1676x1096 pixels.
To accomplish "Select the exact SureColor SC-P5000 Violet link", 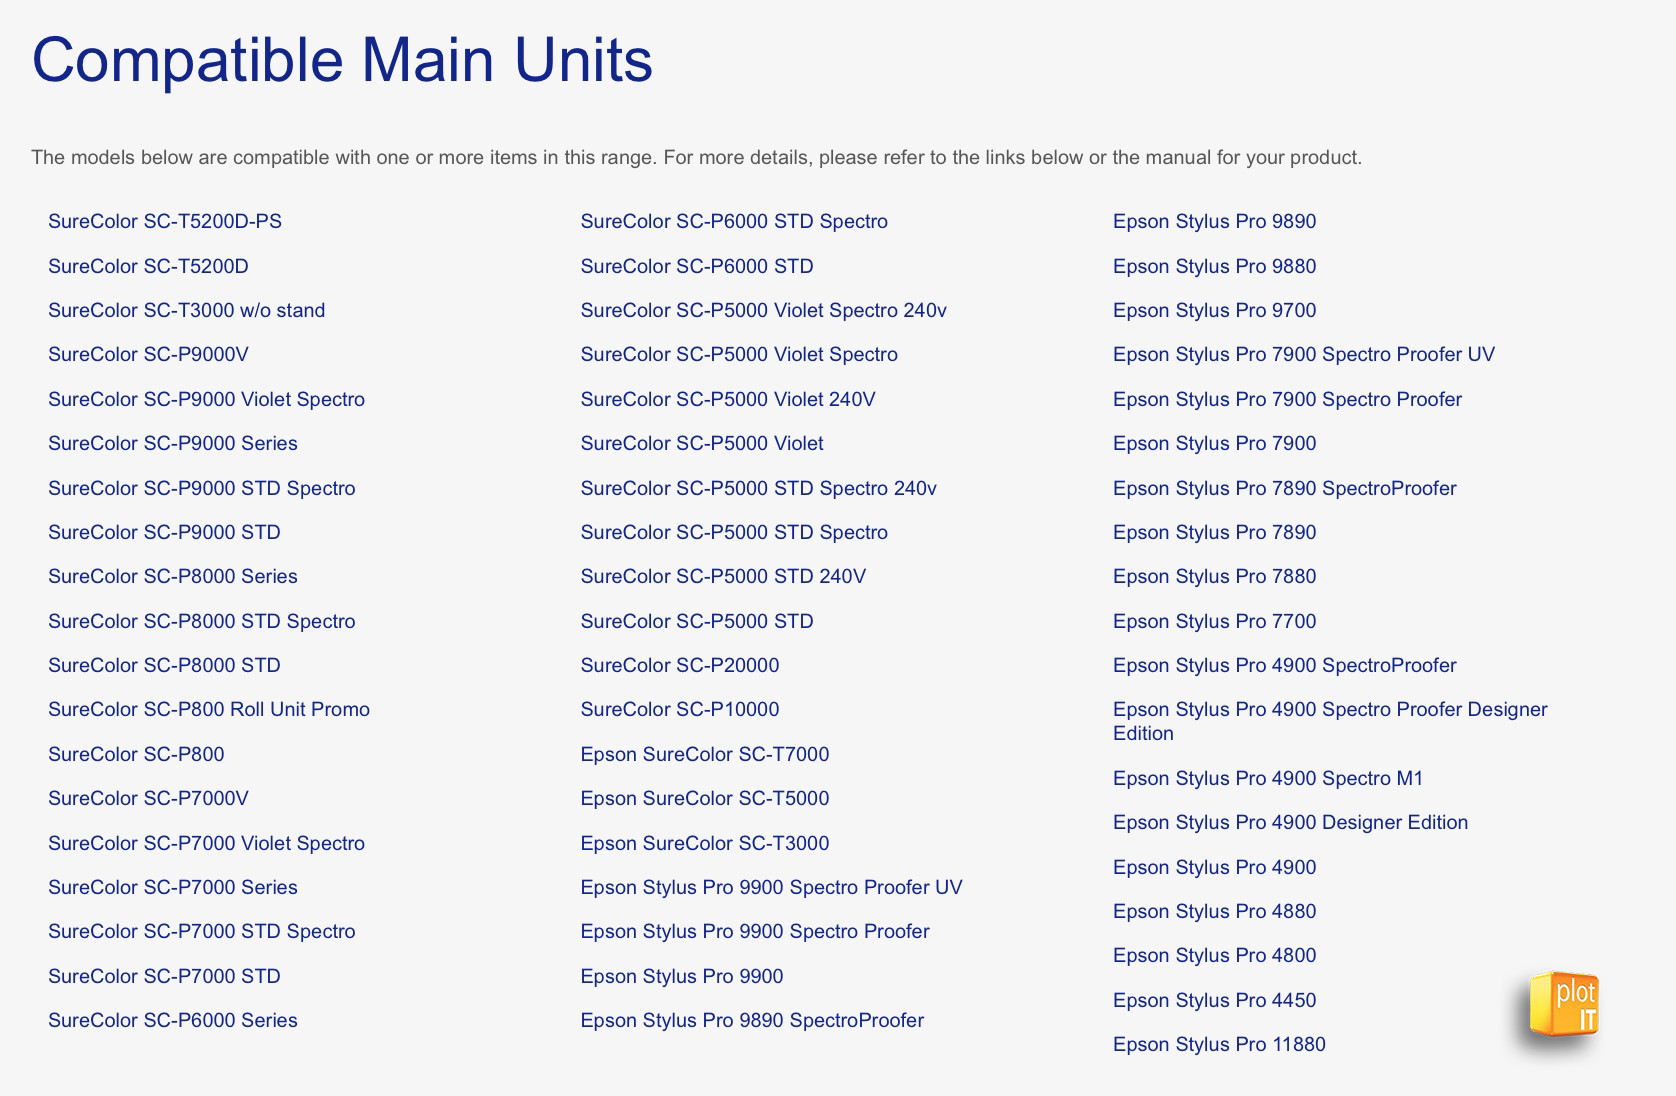I will [702, 443].
